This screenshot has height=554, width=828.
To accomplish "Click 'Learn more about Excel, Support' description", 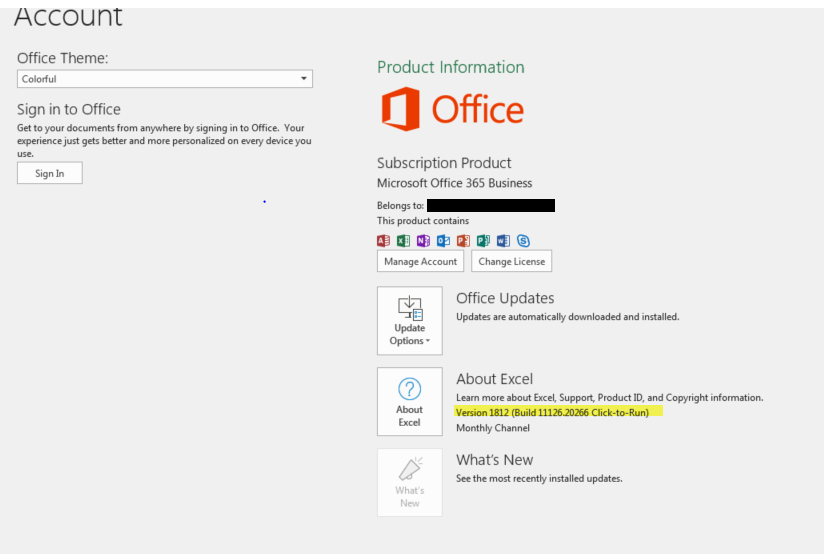I will [610, 398].
